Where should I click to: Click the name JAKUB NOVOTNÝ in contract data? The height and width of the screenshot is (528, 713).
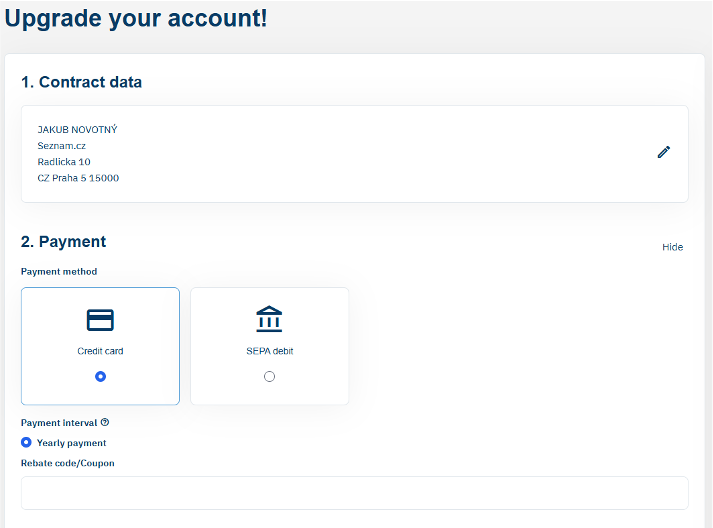coord(77,130)
